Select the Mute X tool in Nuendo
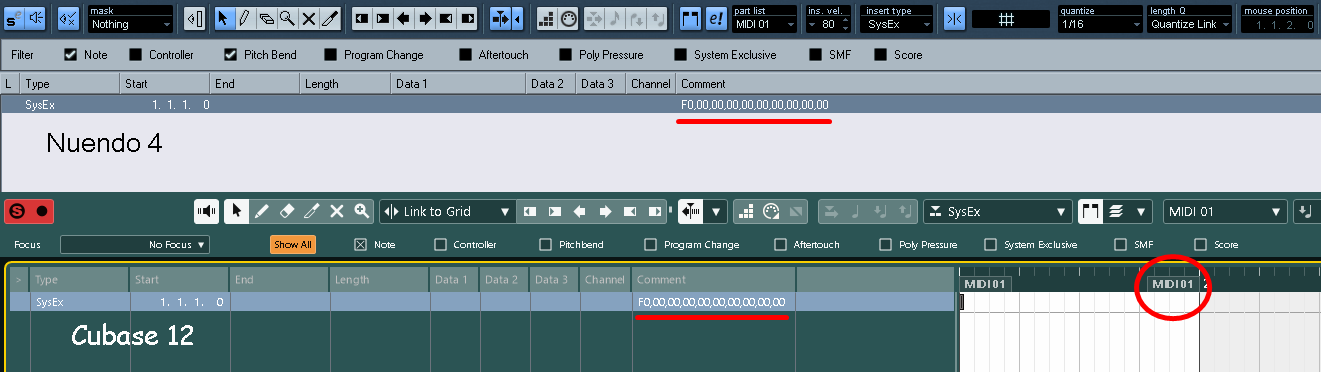 310,18
